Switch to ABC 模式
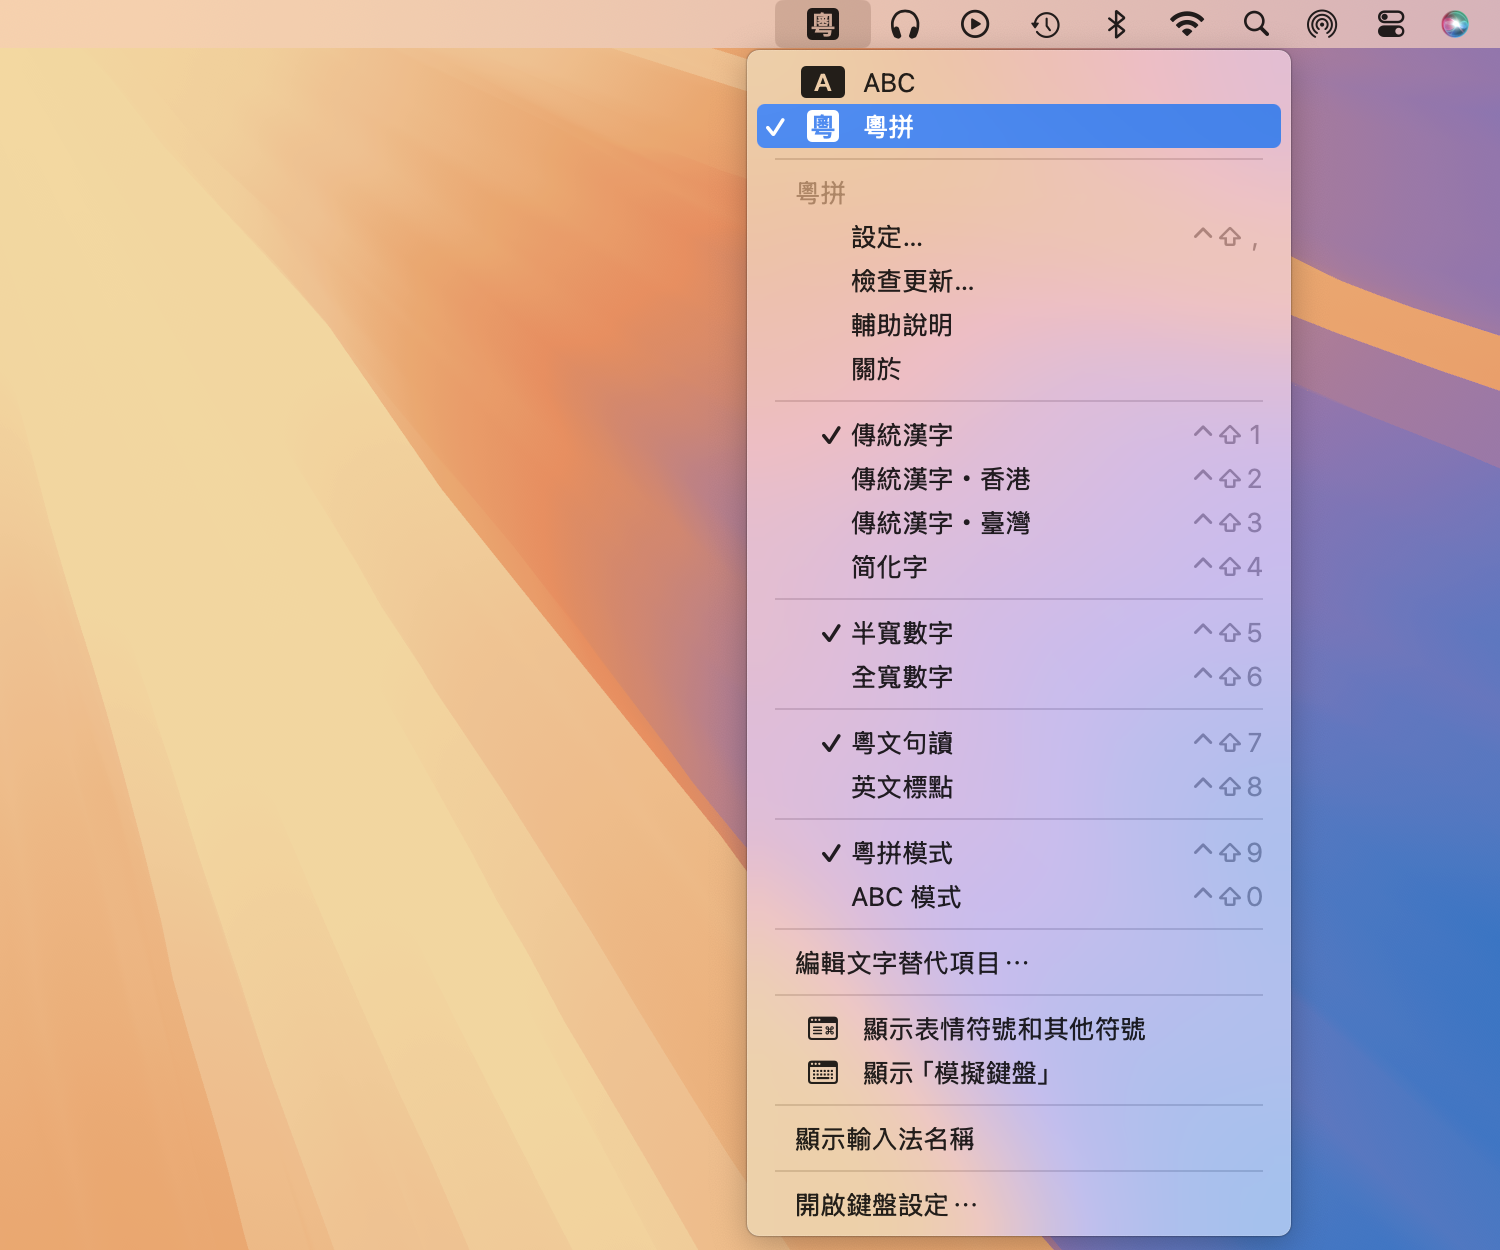Viewport: 1500px width, 1250px height. tap(904, 896)
